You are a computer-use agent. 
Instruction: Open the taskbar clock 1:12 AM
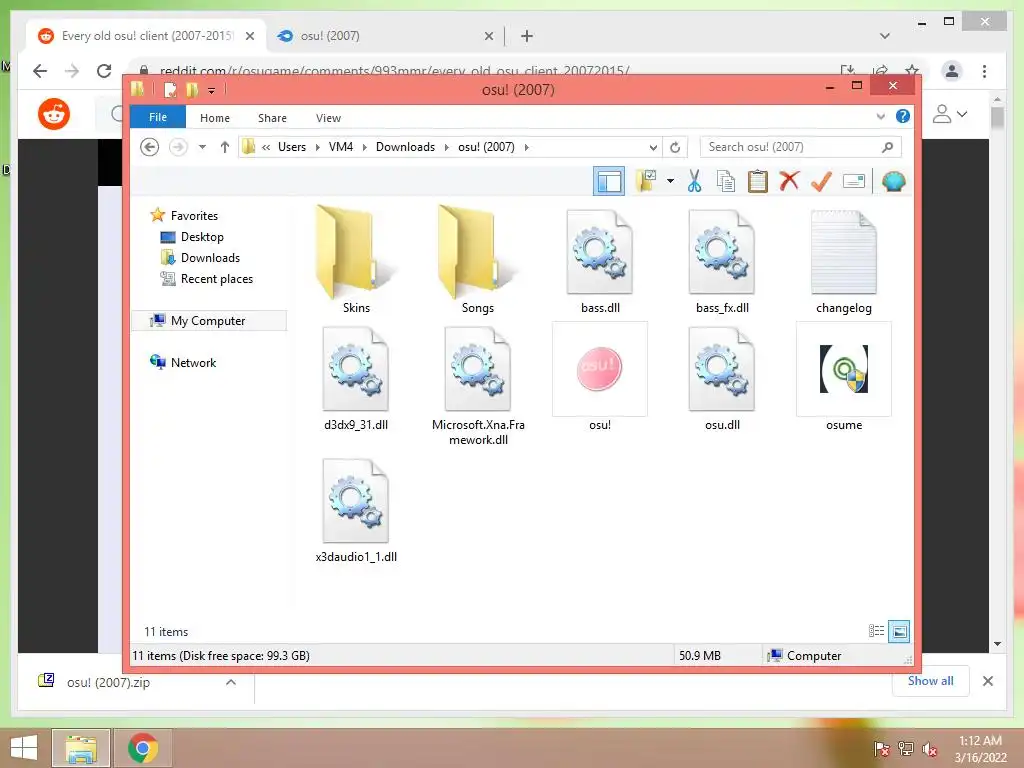980,749
